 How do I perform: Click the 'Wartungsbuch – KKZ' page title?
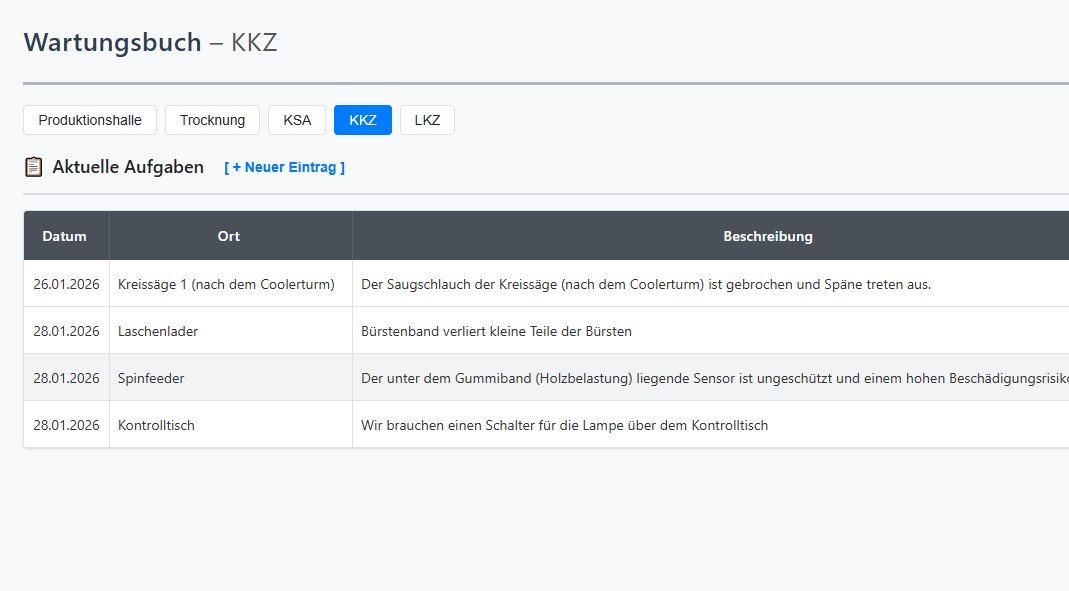coord(151,42)
